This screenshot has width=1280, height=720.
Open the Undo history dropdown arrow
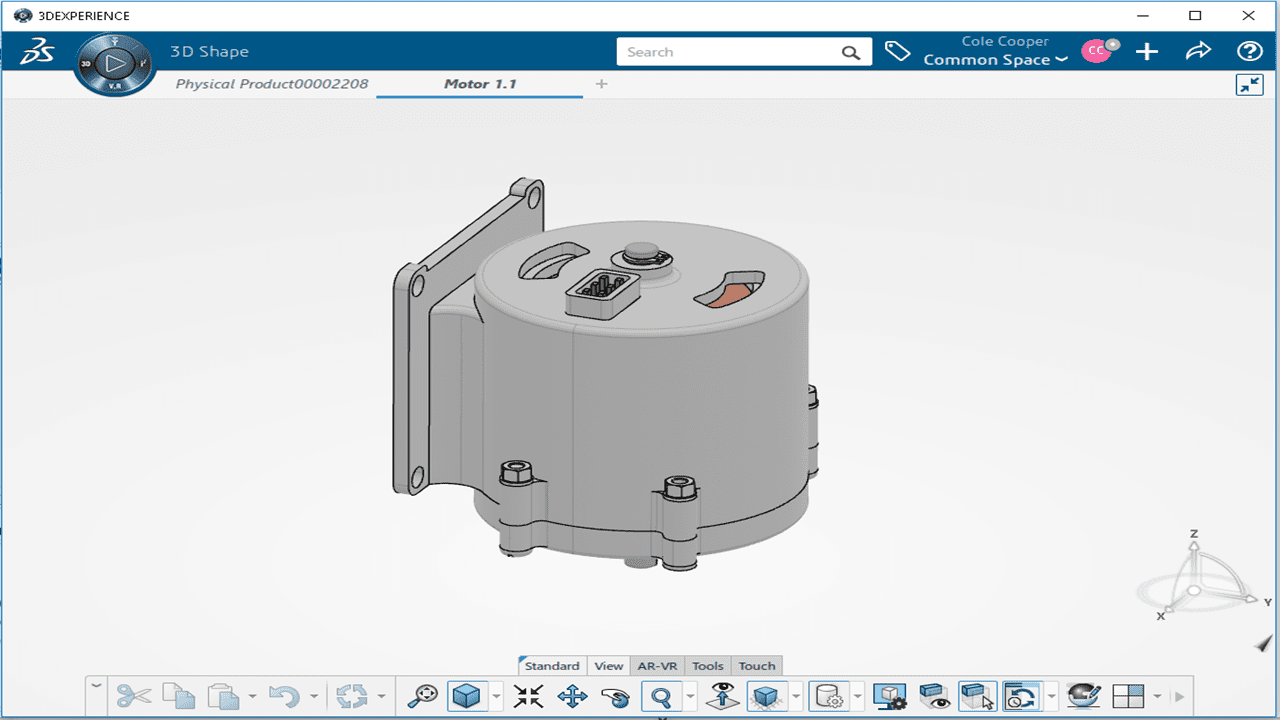point(314,696)
